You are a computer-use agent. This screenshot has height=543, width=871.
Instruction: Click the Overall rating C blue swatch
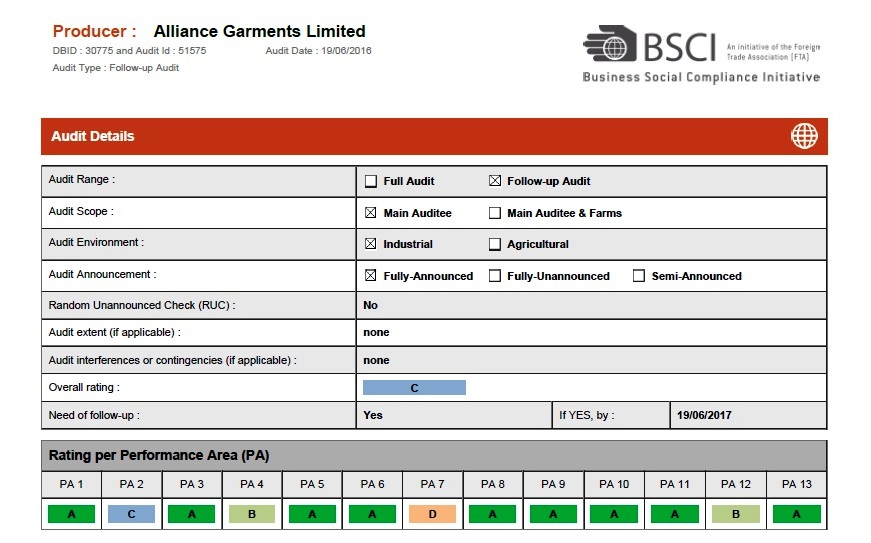tap(414, 388)
